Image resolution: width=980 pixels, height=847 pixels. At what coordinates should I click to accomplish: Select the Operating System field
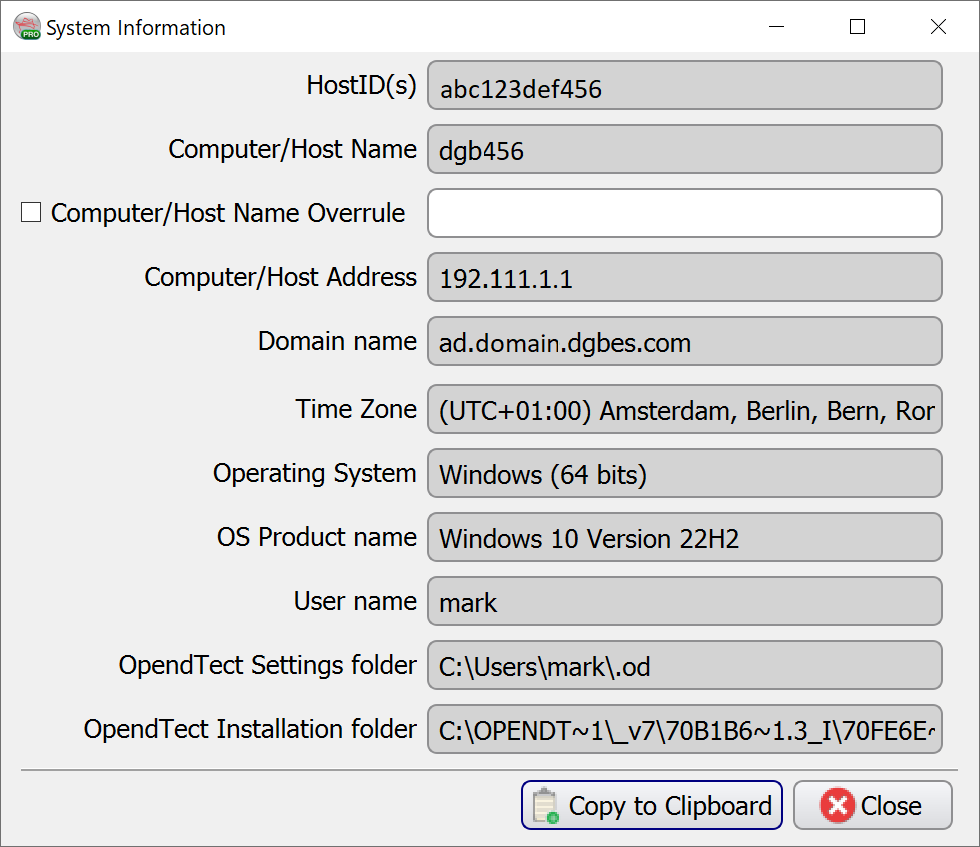click(x=685, y=474)
